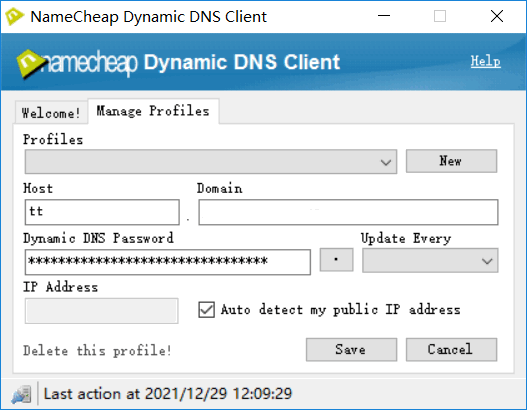527x410 pixels.
Task: Click the namecheap logo in banner
Action: [x=77, y=63]
